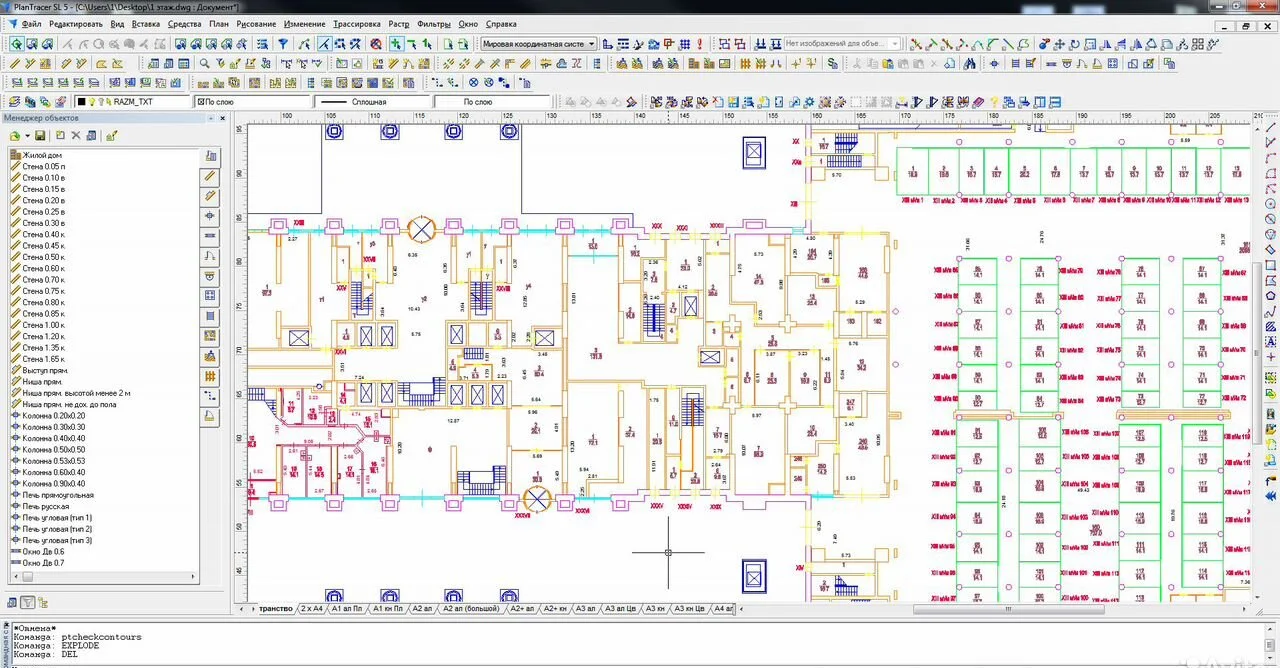
Task: Select the orange grid category icon in sidebar
Action: tap(210, 376)
